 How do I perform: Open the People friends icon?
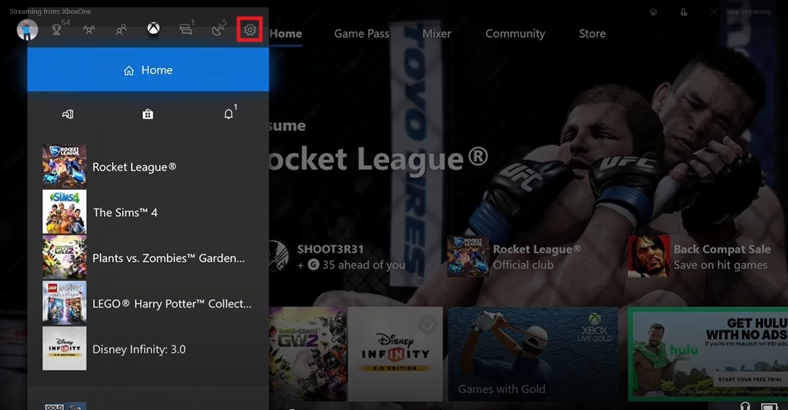point(121,30)
